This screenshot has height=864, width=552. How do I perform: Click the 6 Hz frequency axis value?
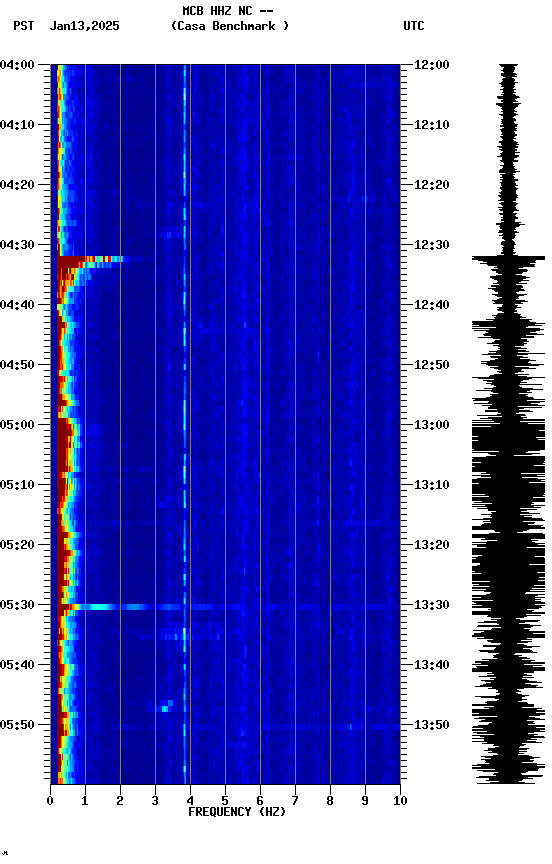pyautogui.click(x=260, y=801)
